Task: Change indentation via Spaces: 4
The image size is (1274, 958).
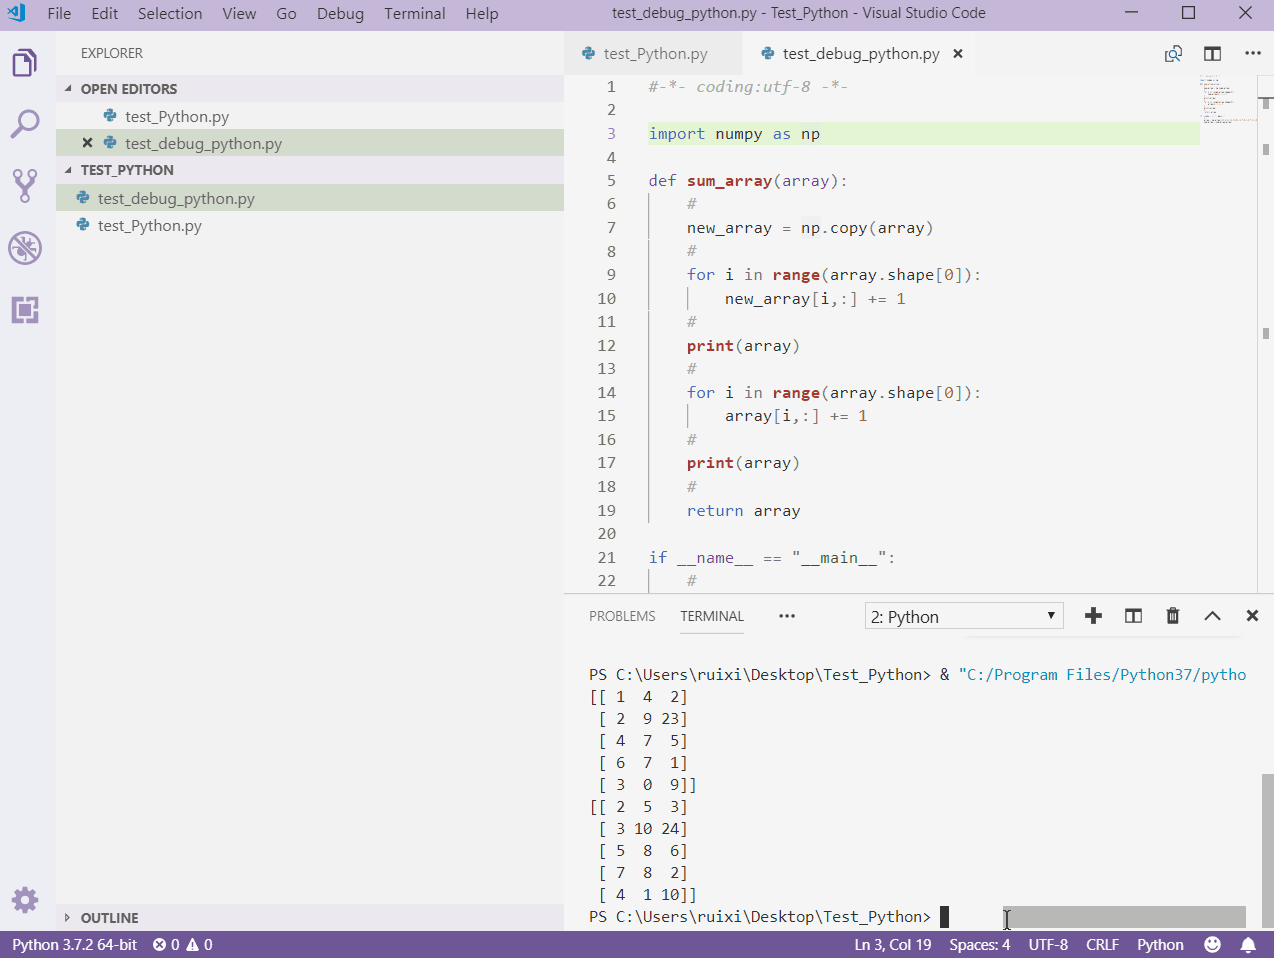Action: coord(979,945)
